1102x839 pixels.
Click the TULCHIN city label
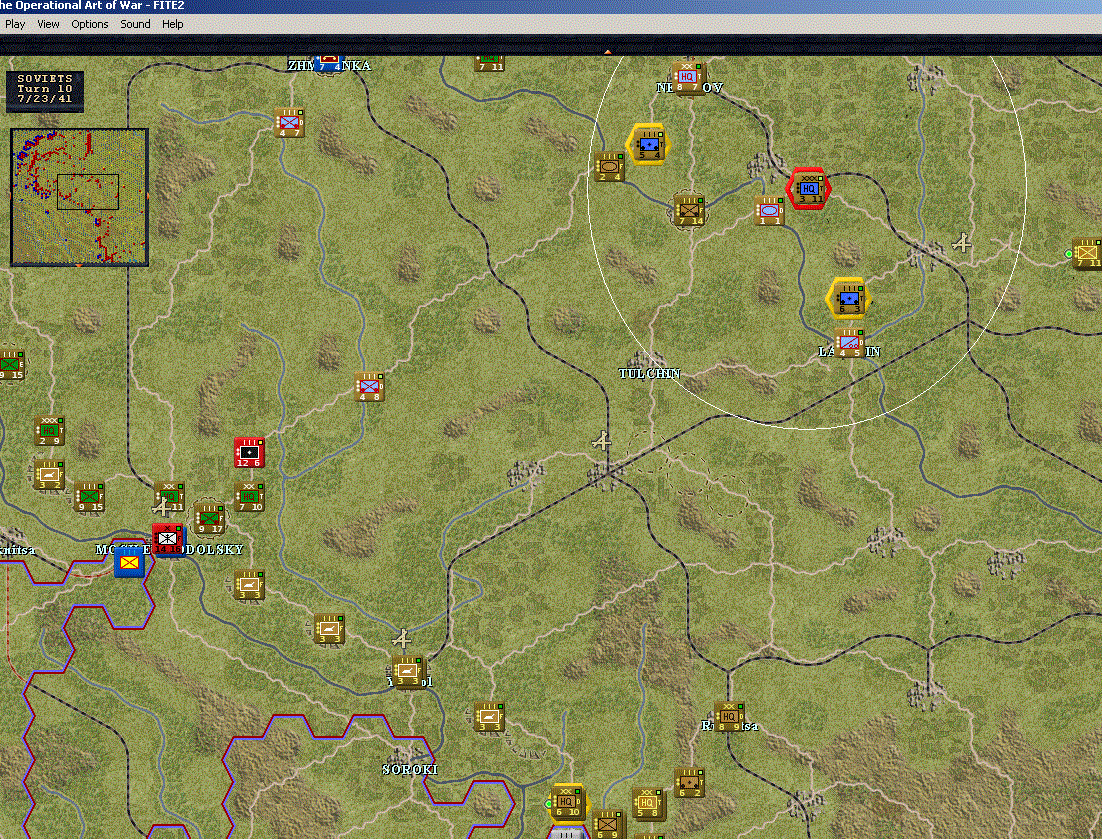point(650,373)
